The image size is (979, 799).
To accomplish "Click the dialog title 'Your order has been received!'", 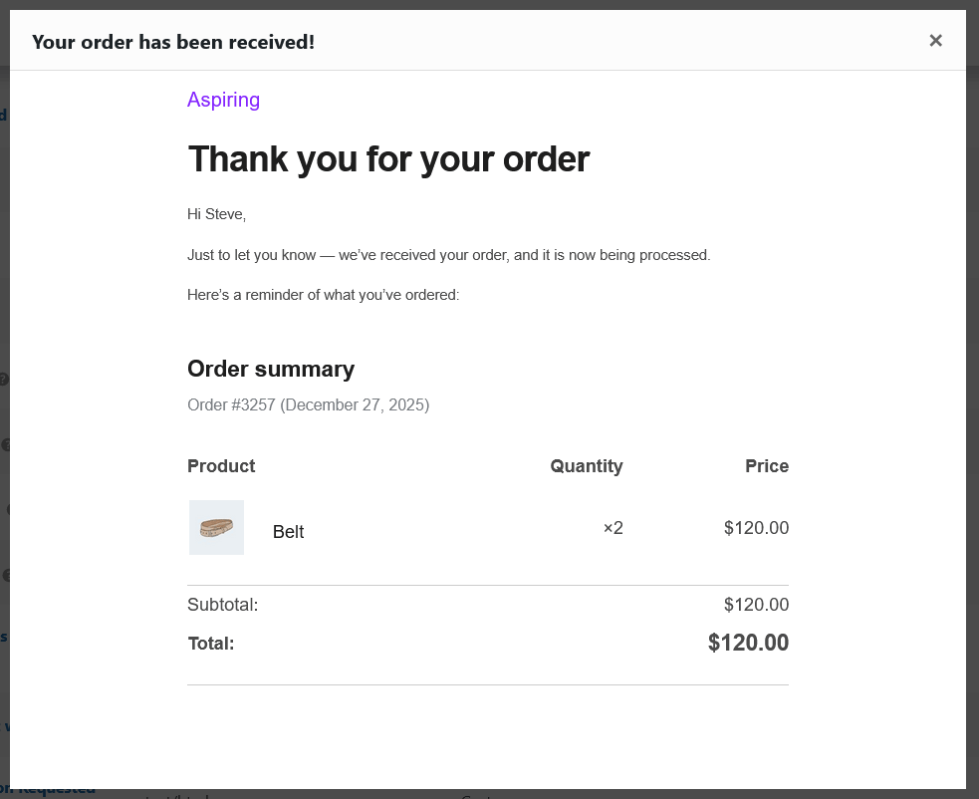I will 173,42.
